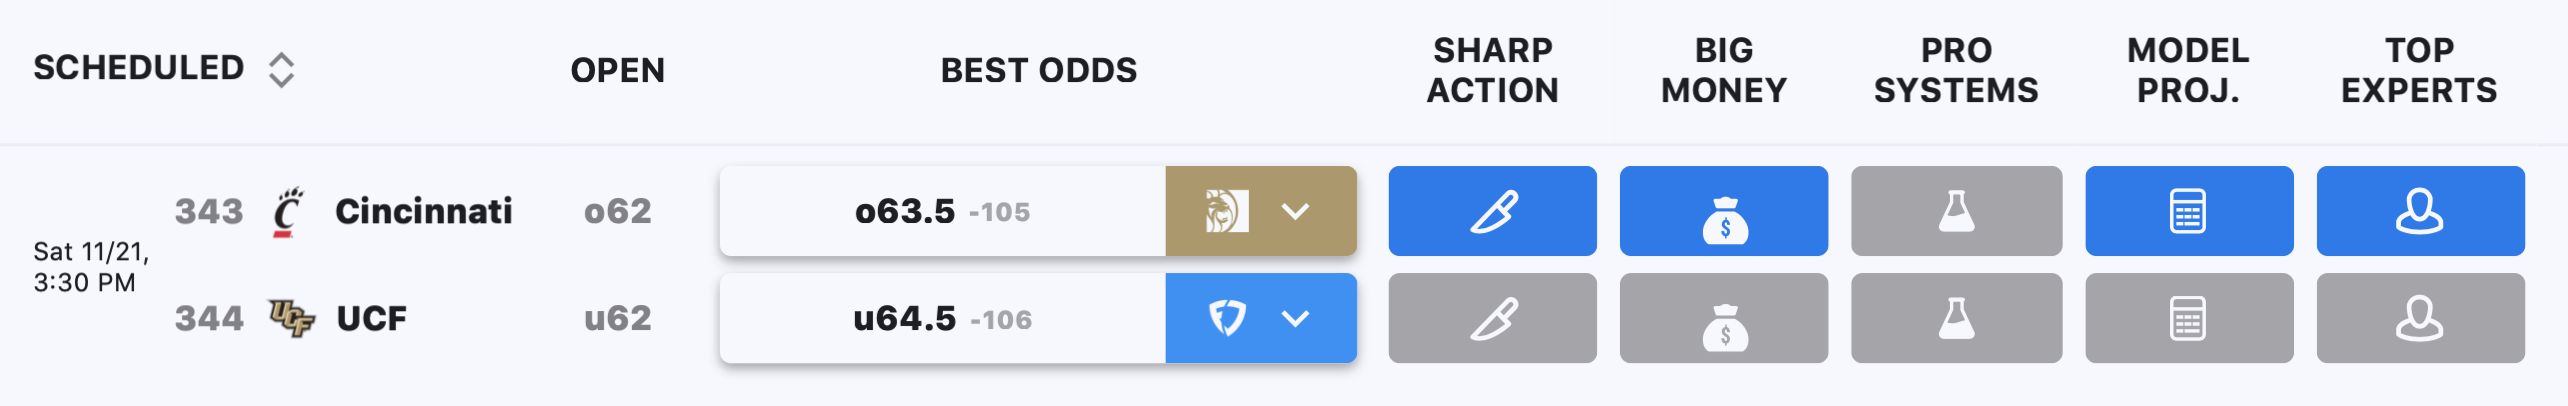2568x406 pixels.
Task: Click Cincinnati Top Experts person icon
Action: point(2420,211)
